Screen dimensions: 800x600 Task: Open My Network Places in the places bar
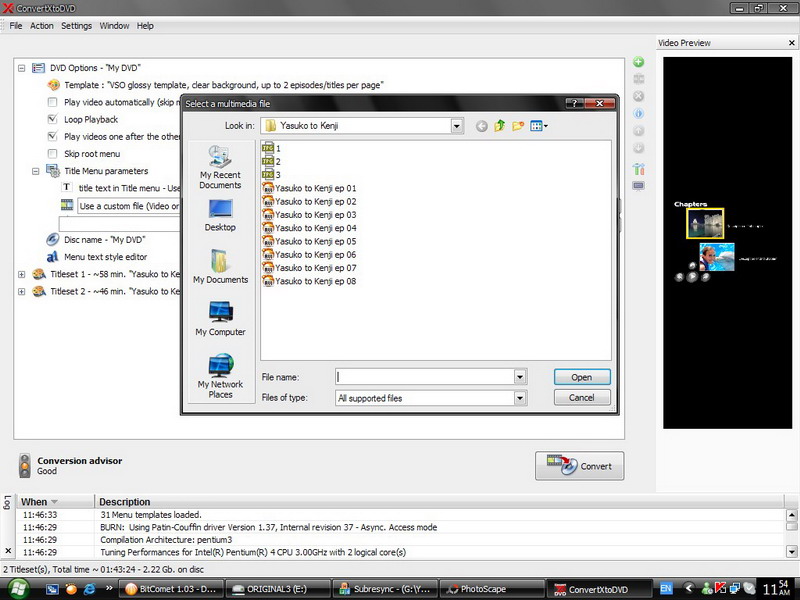pyautogui.click(x=220, y=376)
